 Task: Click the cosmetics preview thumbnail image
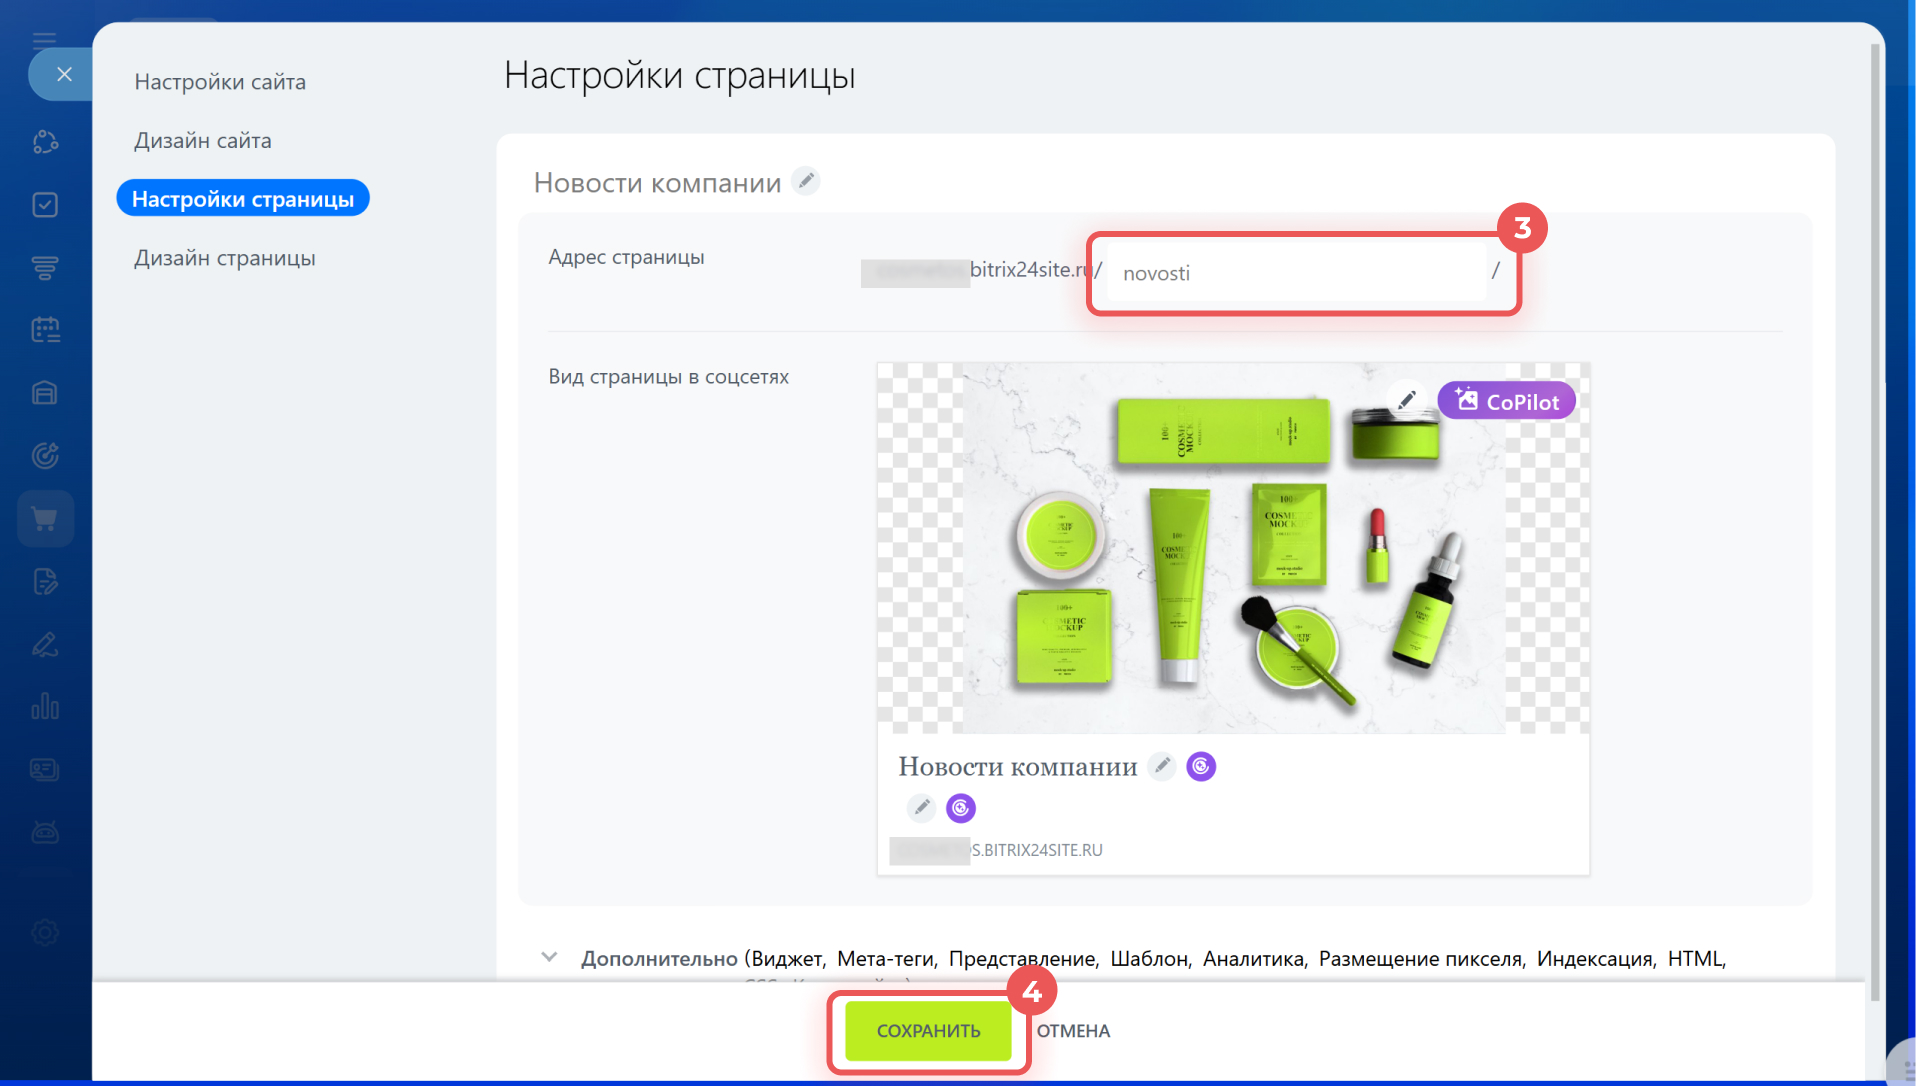(1232, 548)
